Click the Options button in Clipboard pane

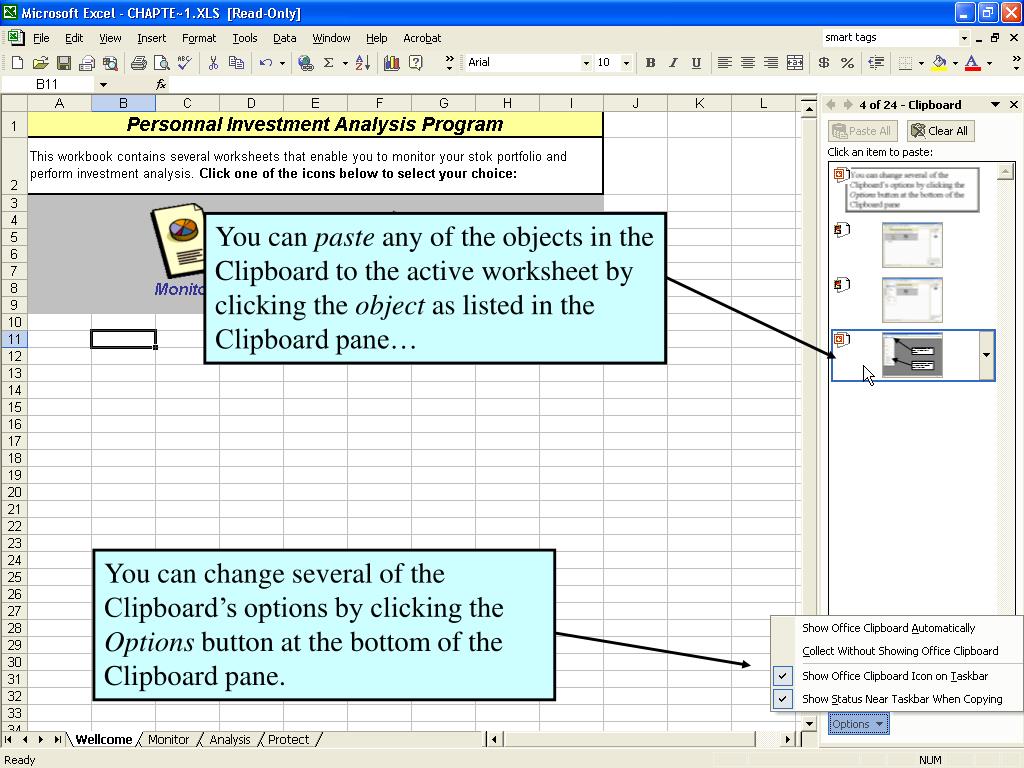(x=858, y=724)
